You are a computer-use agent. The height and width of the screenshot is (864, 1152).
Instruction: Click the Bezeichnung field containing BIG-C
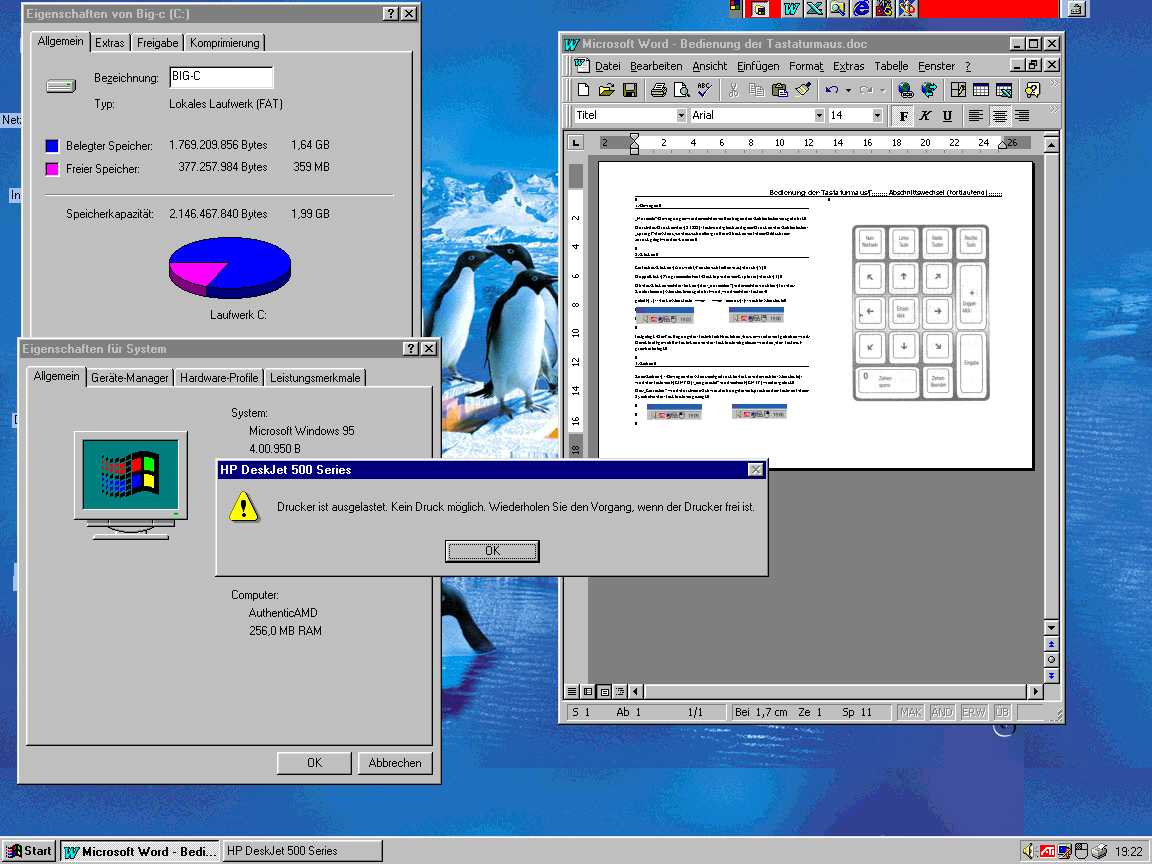[221, 76]
